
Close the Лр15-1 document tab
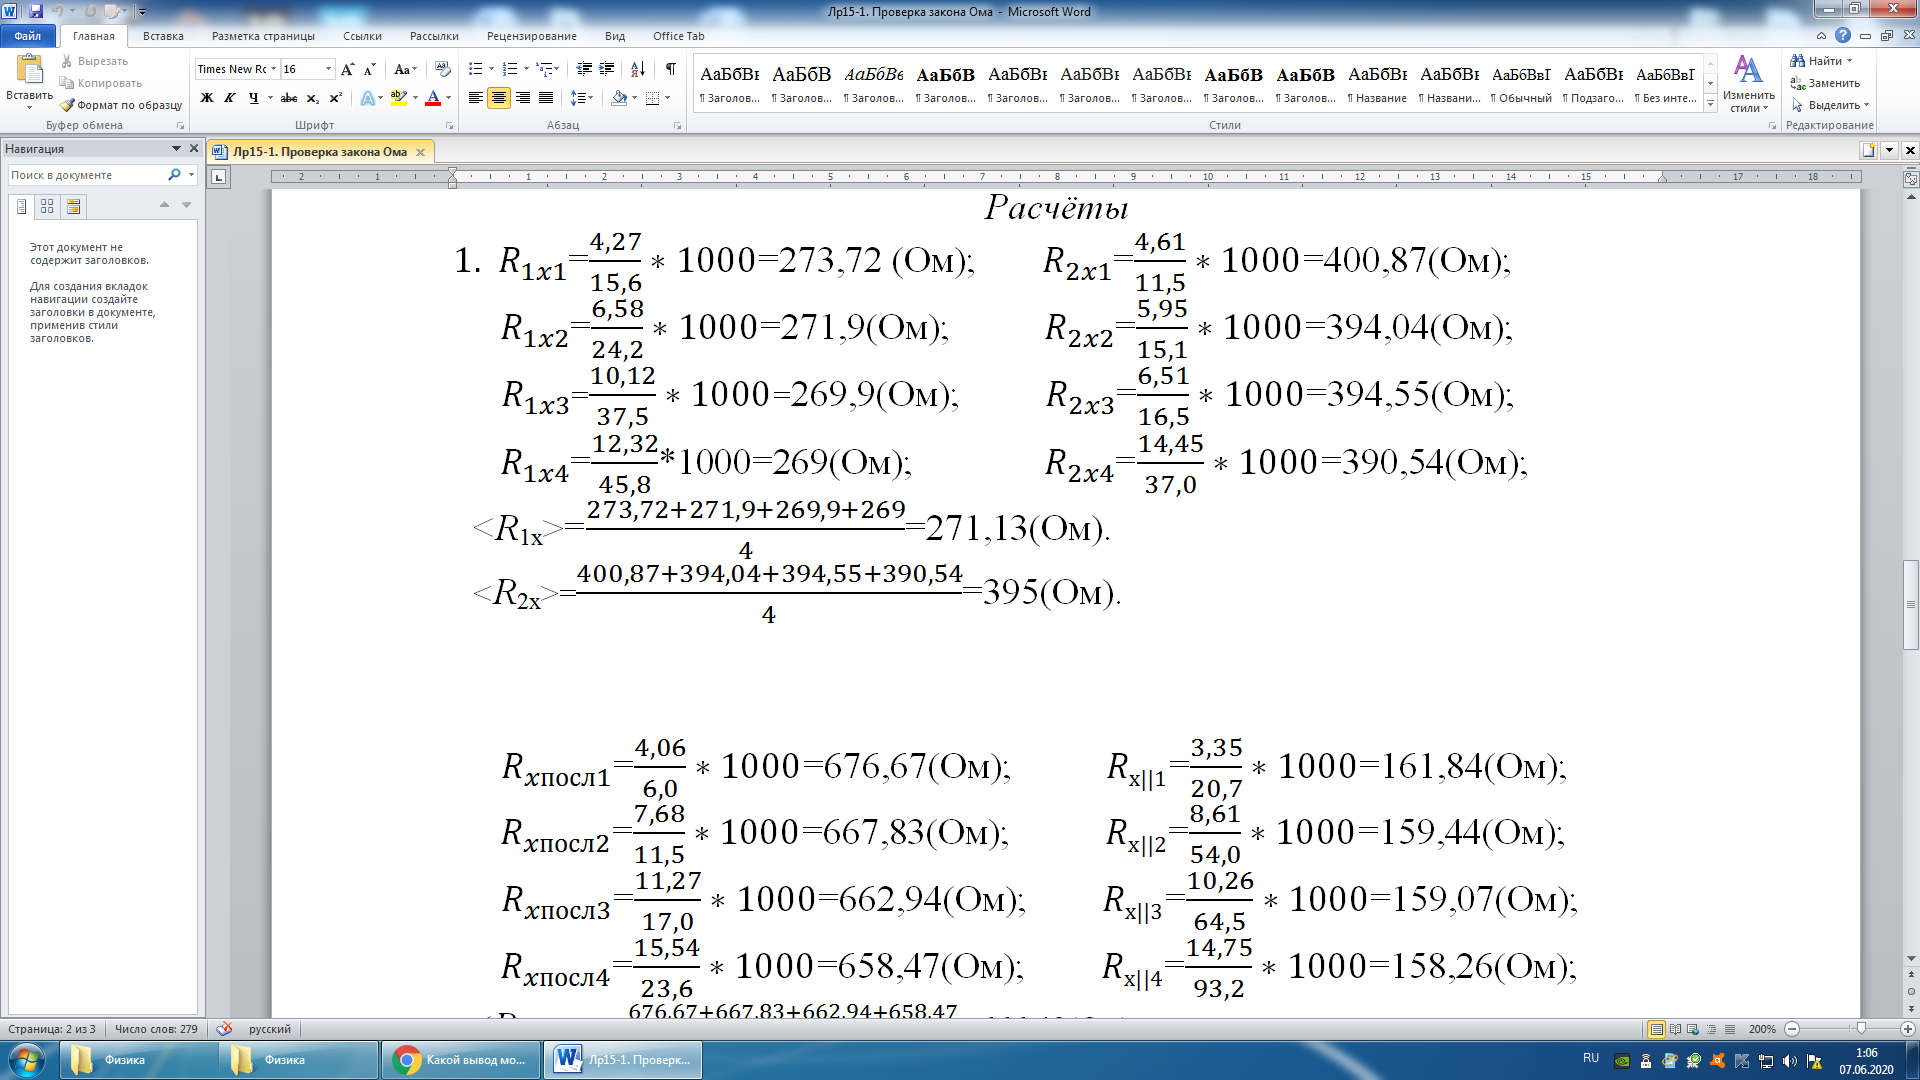[420, 152]
